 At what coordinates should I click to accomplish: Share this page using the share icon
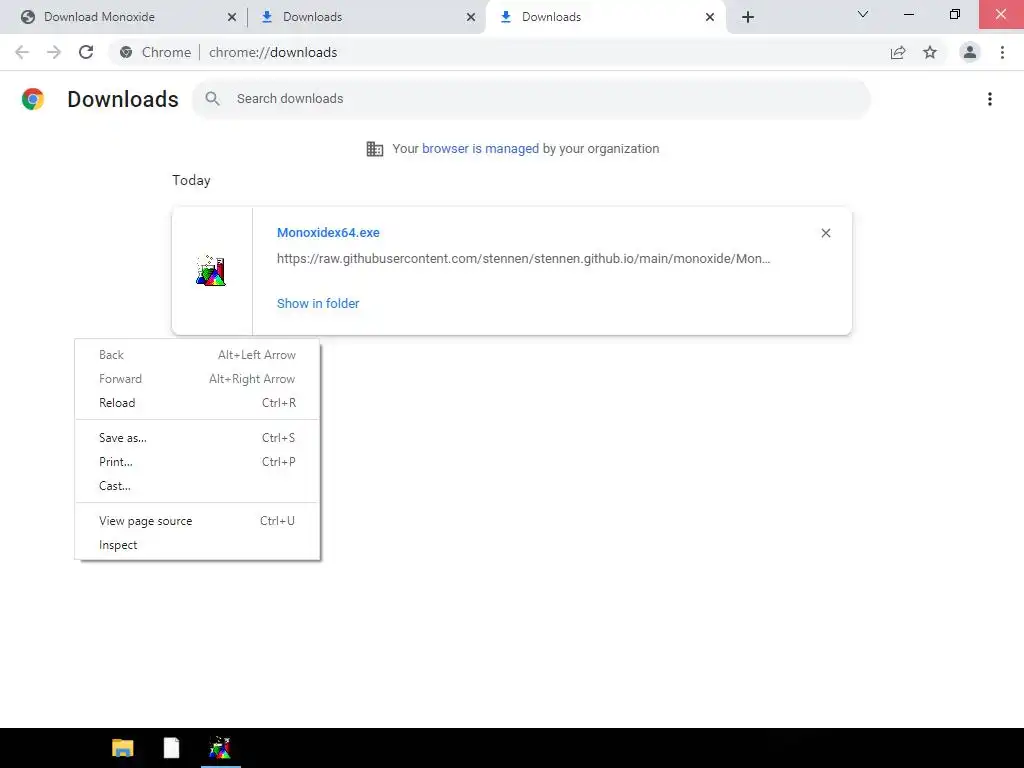click(898, 52)
